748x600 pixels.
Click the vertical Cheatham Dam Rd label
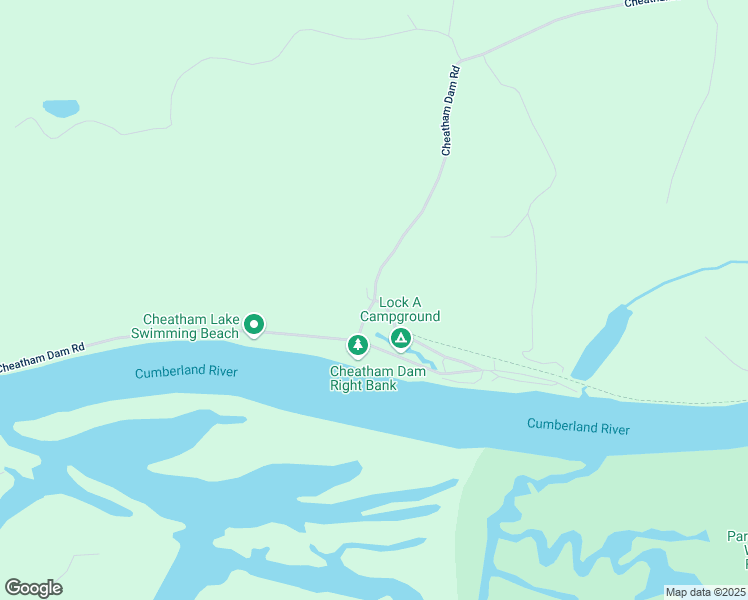point(450,111)
